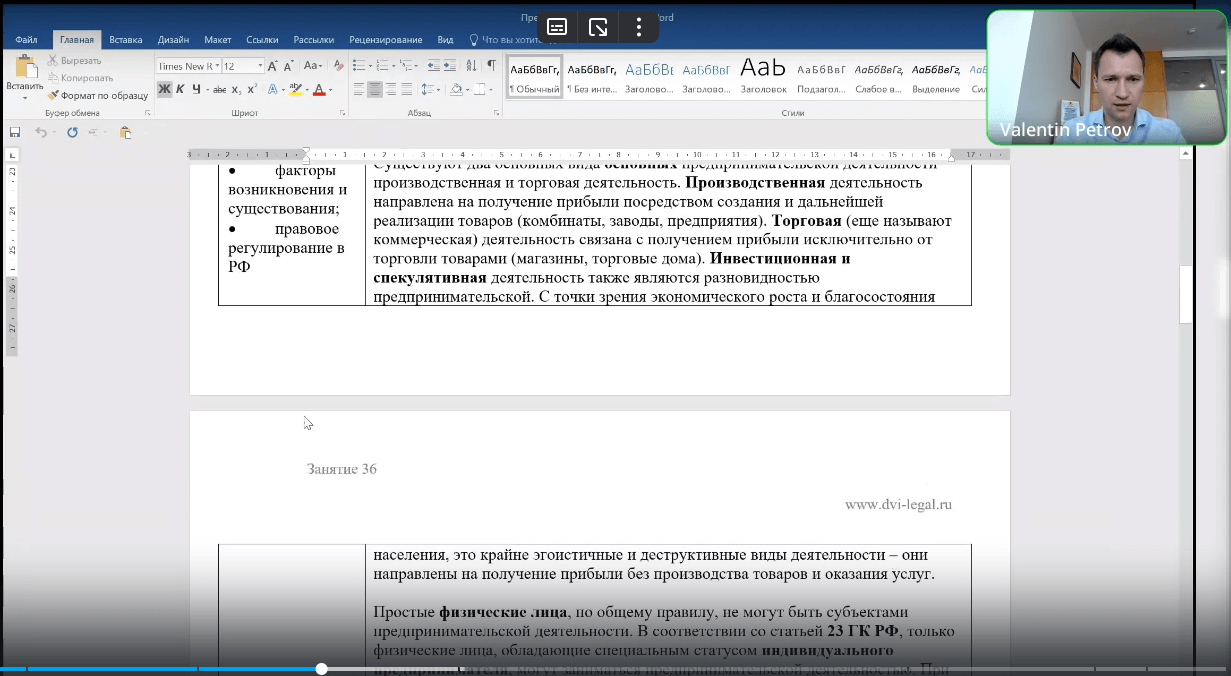
Task: Toggle bold formatting with Ж button
Action: [x=164, y=90]
